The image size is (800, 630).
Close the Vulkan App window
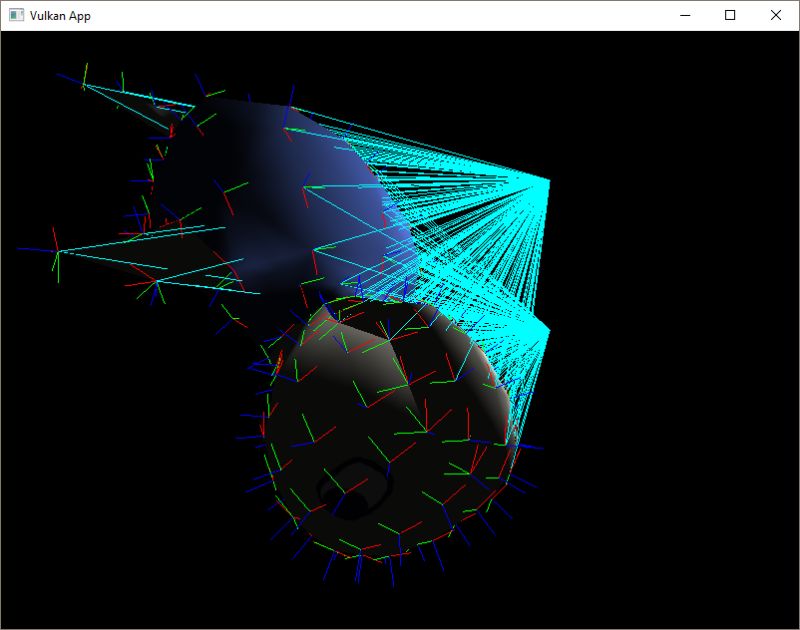click(776, 16)
